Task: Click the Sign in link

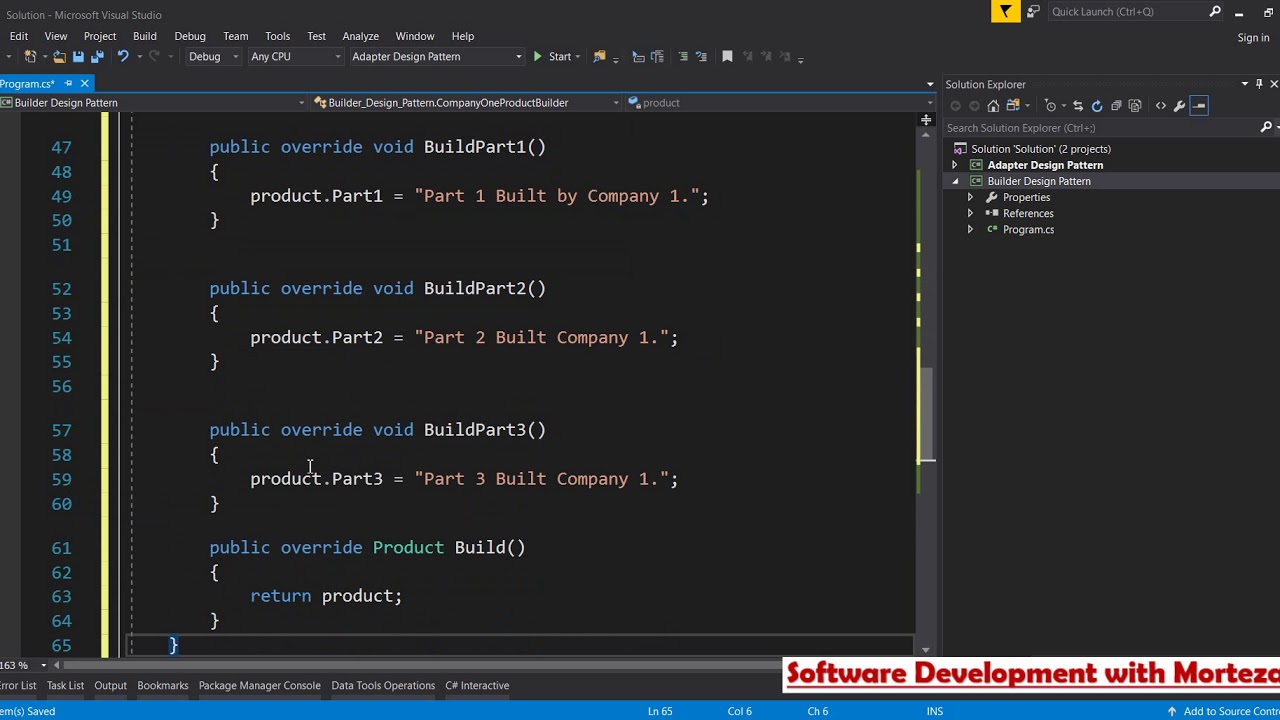Action: pos(1253,38)
